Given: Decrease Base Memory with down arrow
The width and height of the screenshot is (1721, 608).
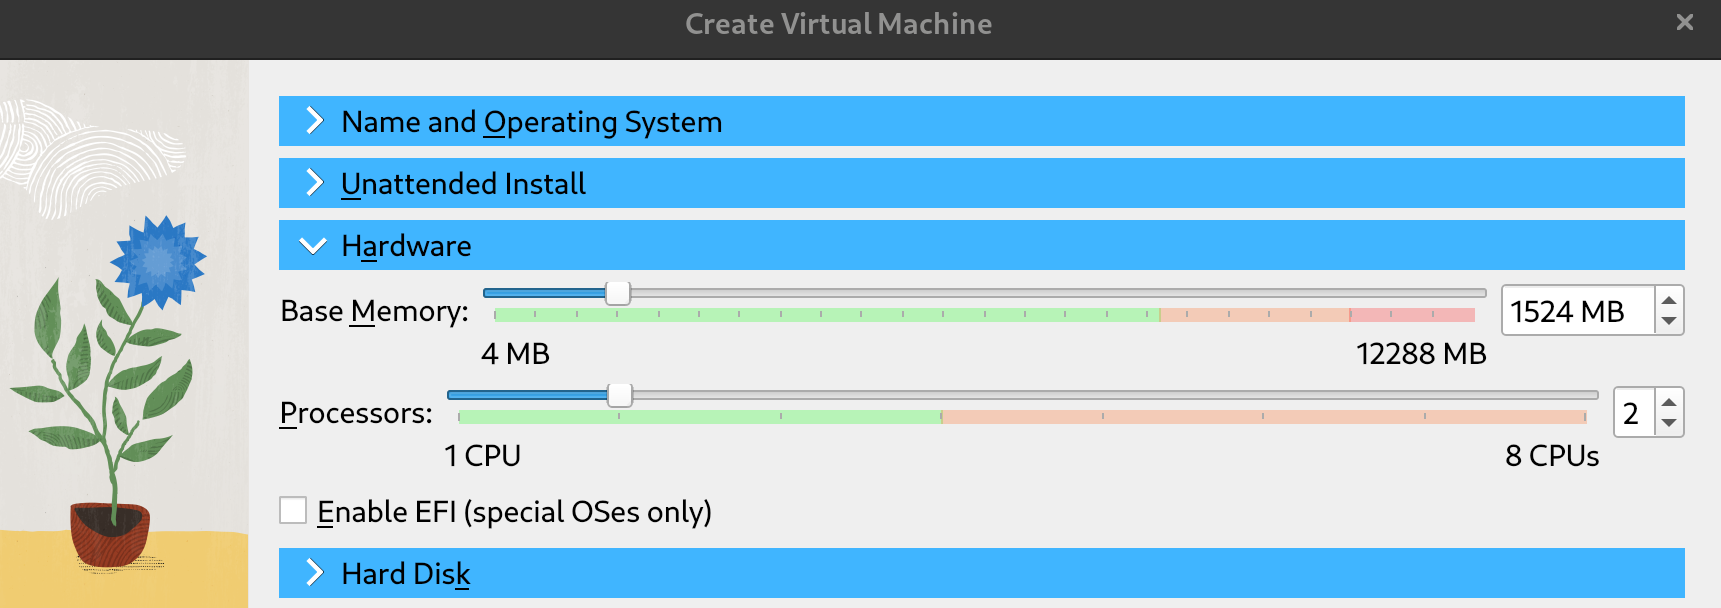Looking at the screenshot, I should point(1668,322).
